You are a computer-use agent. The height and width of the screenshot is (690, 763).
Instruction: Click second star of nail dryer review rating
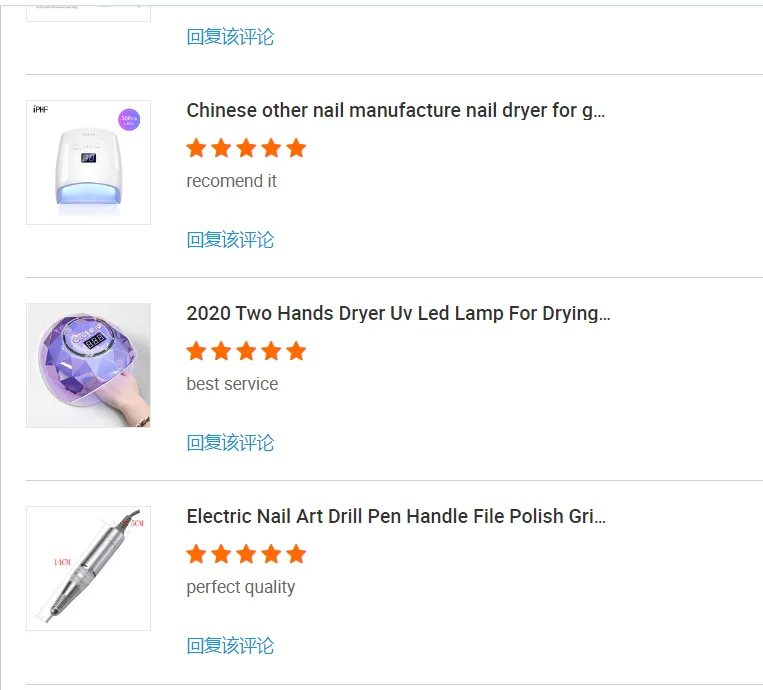pos(221,148)
